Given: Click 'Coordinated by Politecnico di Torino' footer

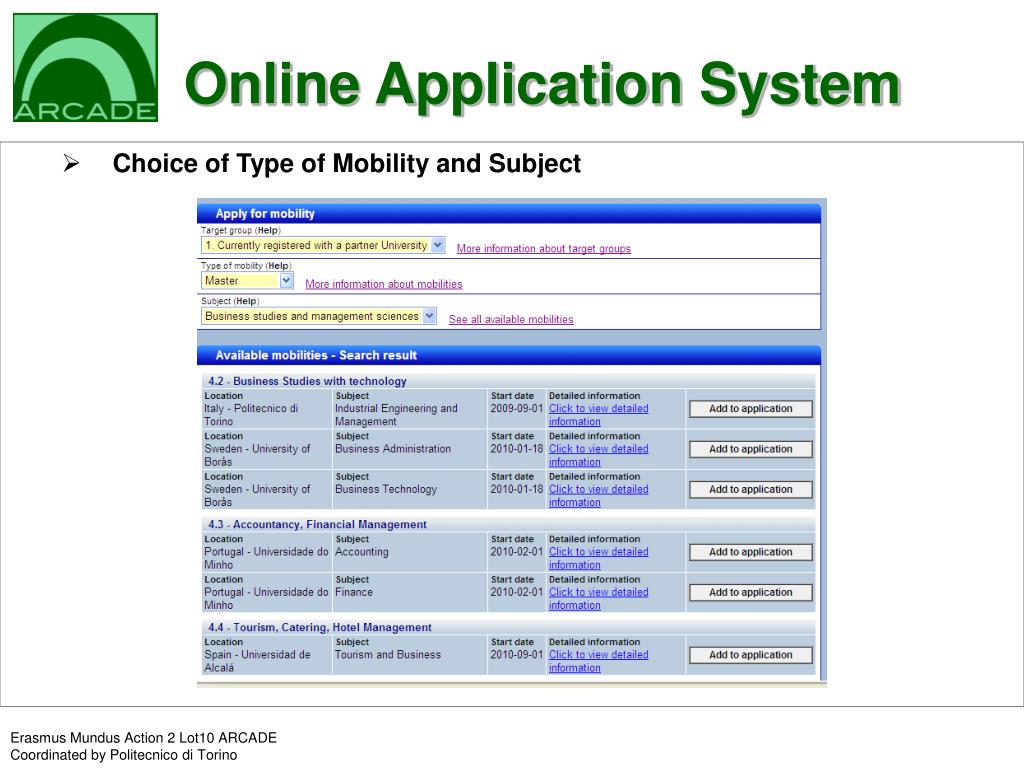Looking at the screenshot, I should click(123, 755).
